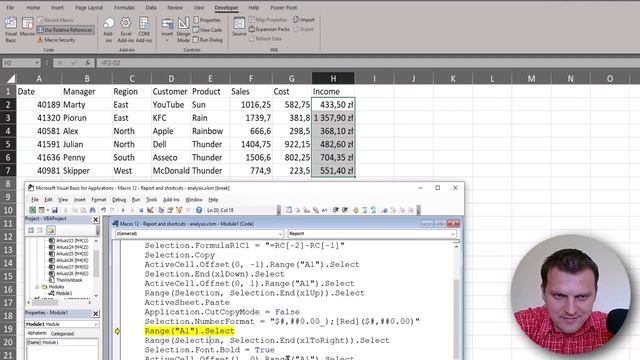Switch to the Data ribbon tab
This screenshot has height=360, width=640.
coord(151,7)
